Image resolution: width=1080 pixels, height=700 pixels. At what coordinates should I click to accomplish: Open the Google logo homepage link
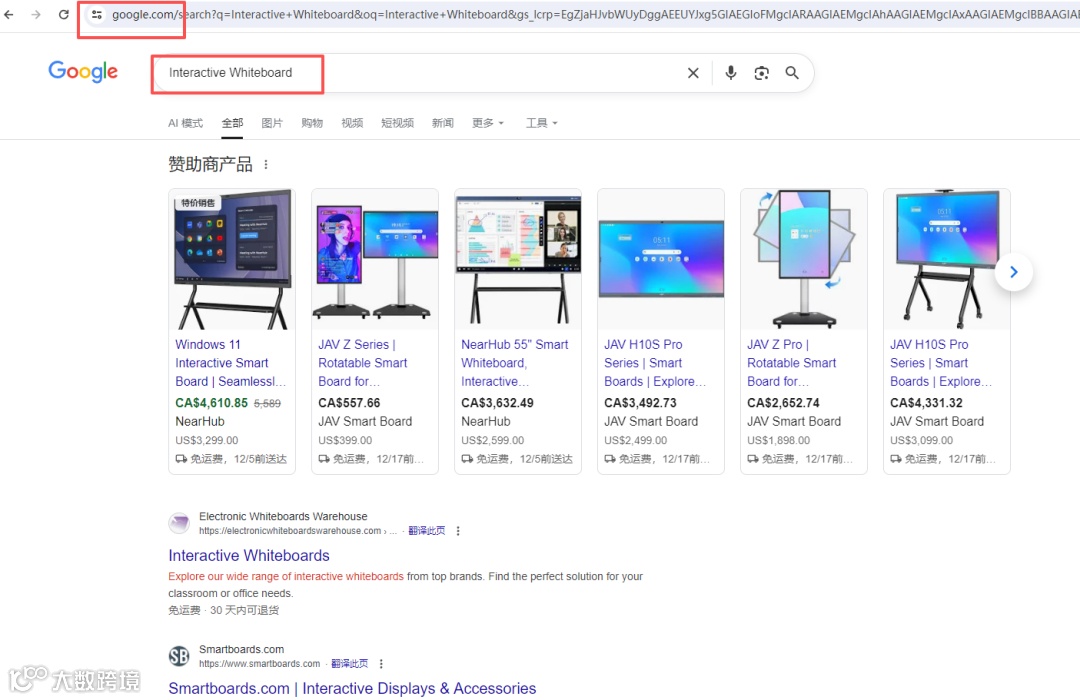point(83,71)
